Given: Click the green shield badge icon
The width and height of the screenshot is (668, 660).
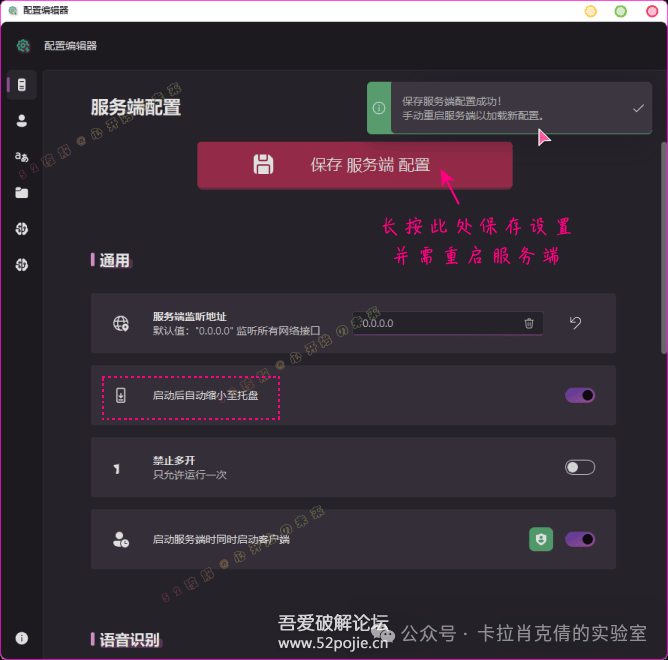Looking at the screenshot, I should 541,539.
